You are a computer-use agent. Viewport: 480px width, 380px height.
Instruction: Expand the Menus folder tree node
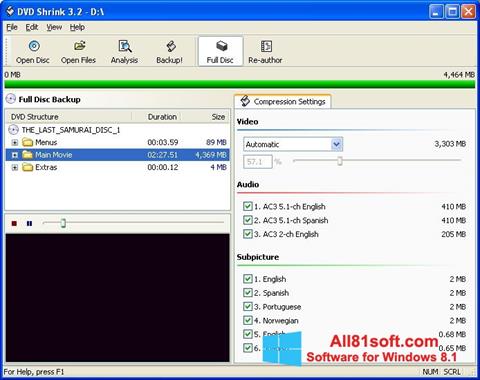pos(15,142)
